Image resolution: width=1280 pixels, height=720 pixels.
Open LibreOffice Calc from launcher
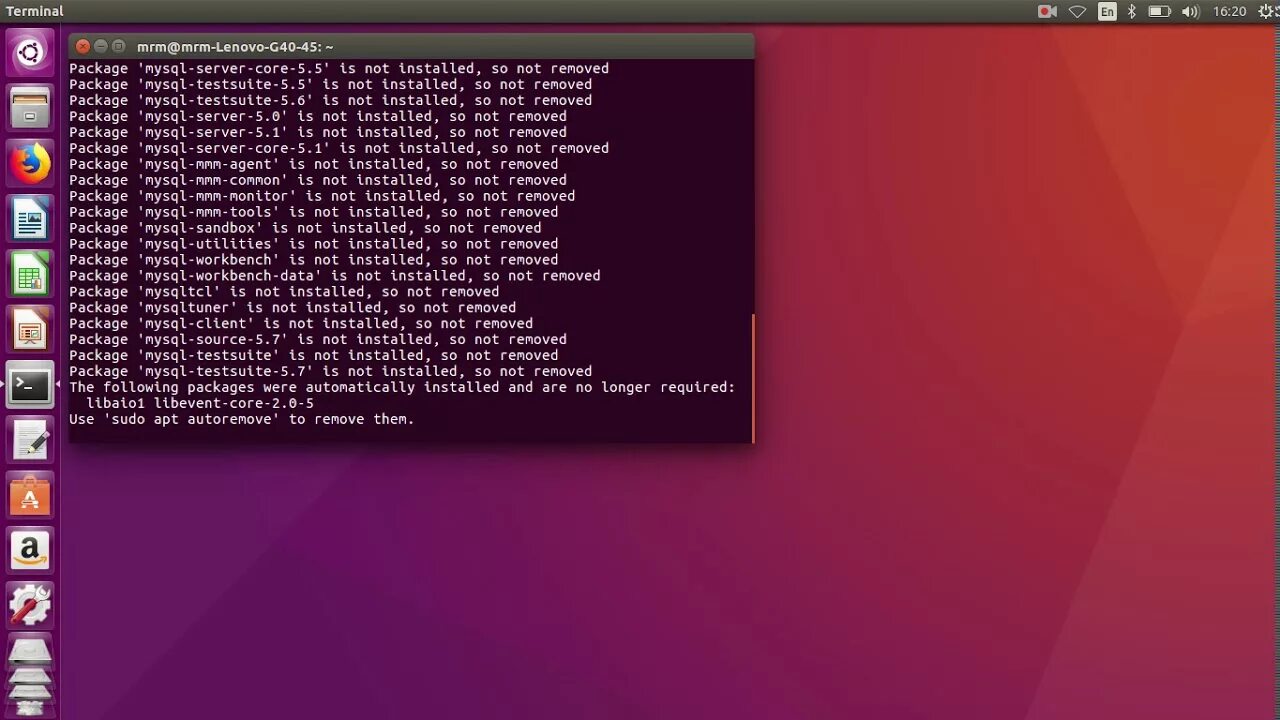tap(30, 274)
